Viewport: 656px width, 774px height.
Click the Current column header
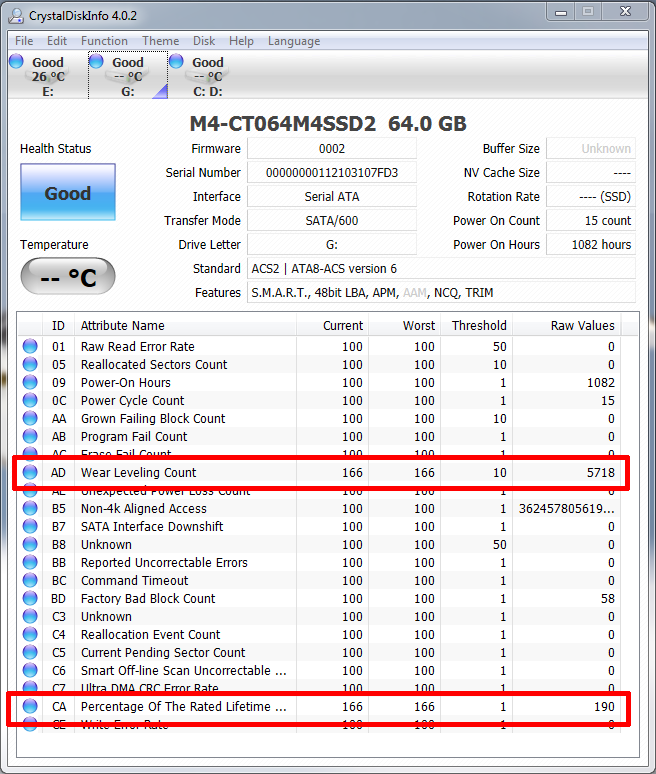click(x=332, y=326)
